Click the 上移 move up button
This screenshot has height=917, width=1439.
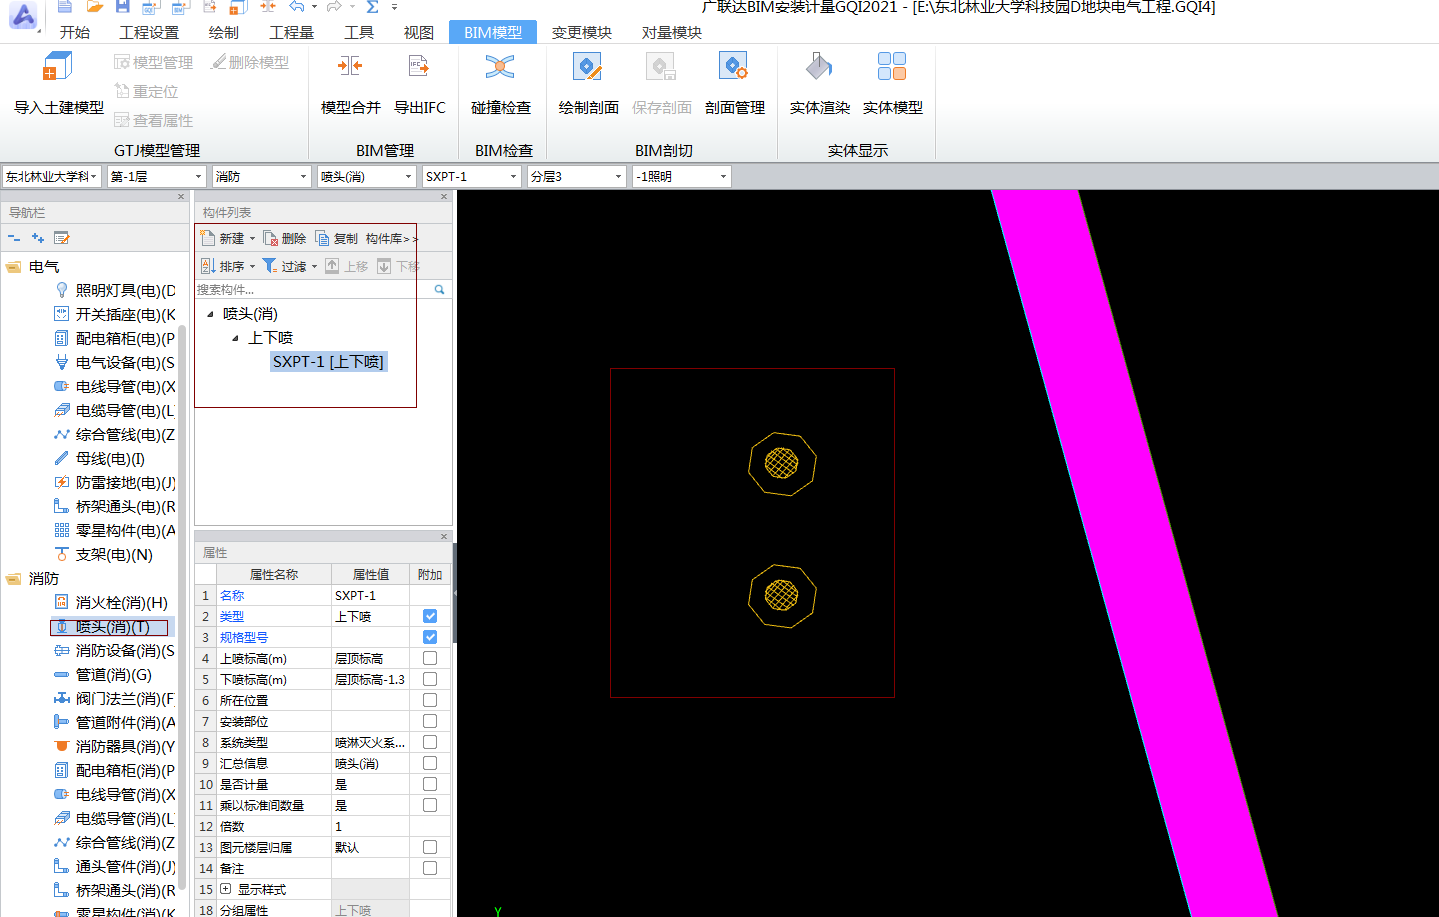click(347, 266)
